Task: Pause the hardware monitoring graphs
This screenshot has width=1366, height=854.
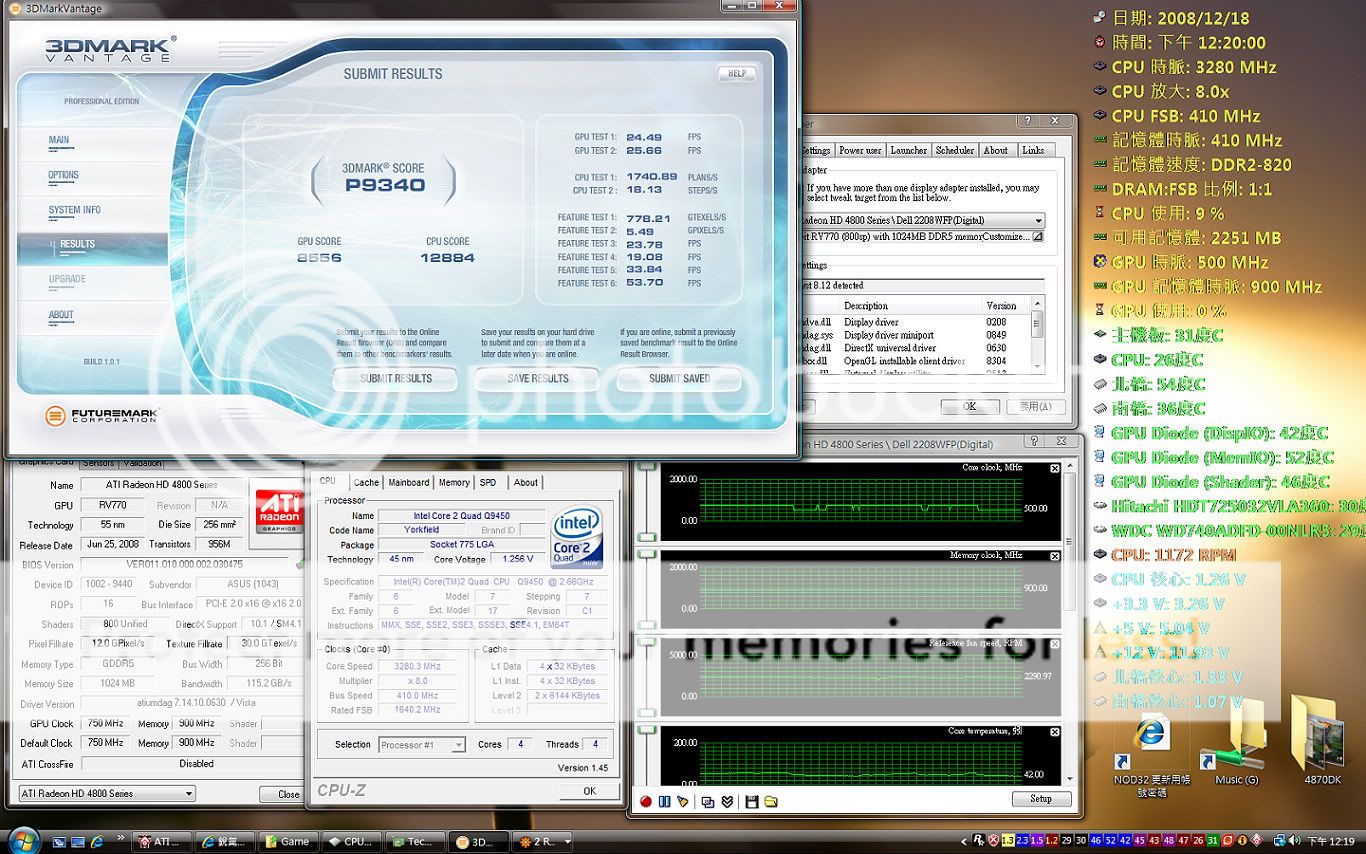Action: (664, 801)
